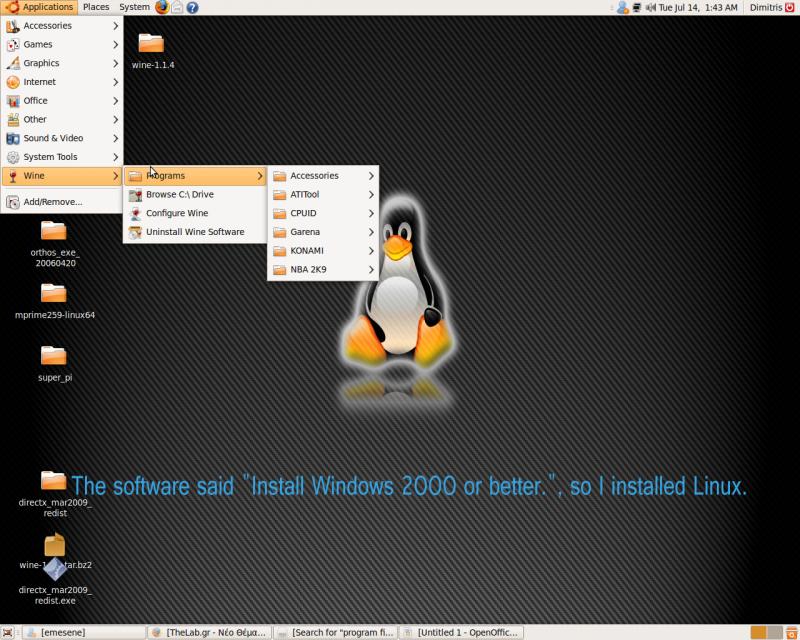Click the Wine glass icon in menu
800x640 pixels.
pos(13,176)
